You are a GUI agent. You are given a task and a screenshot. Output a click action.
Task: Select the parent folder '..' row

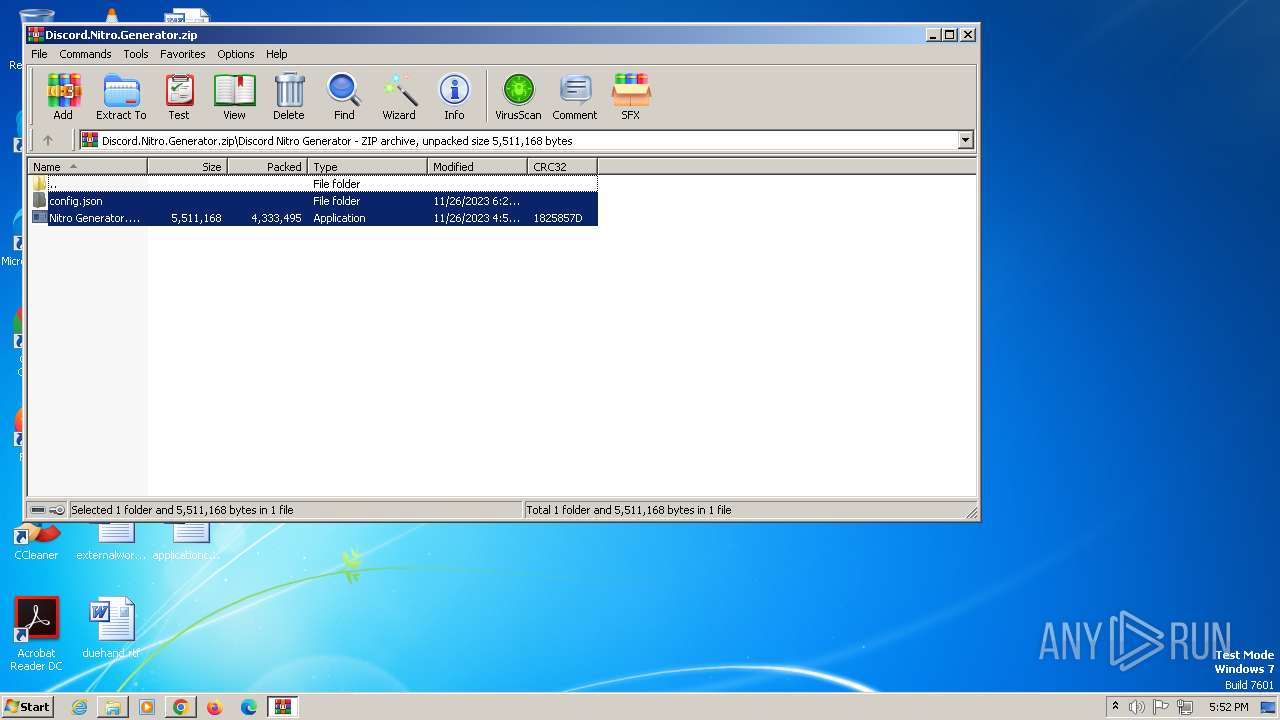click(x=313, y=184)
